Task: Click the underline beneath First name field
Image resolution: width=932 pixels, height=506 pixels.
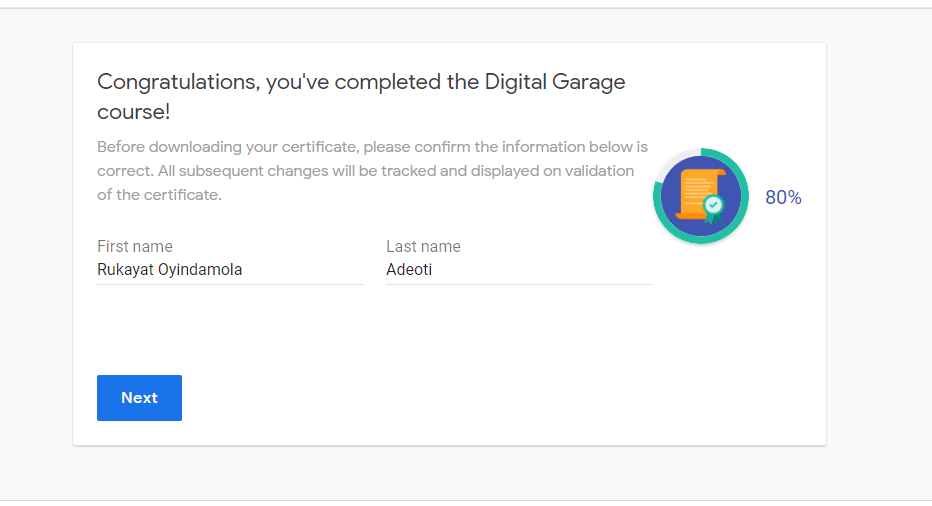Action: [230, 284]
